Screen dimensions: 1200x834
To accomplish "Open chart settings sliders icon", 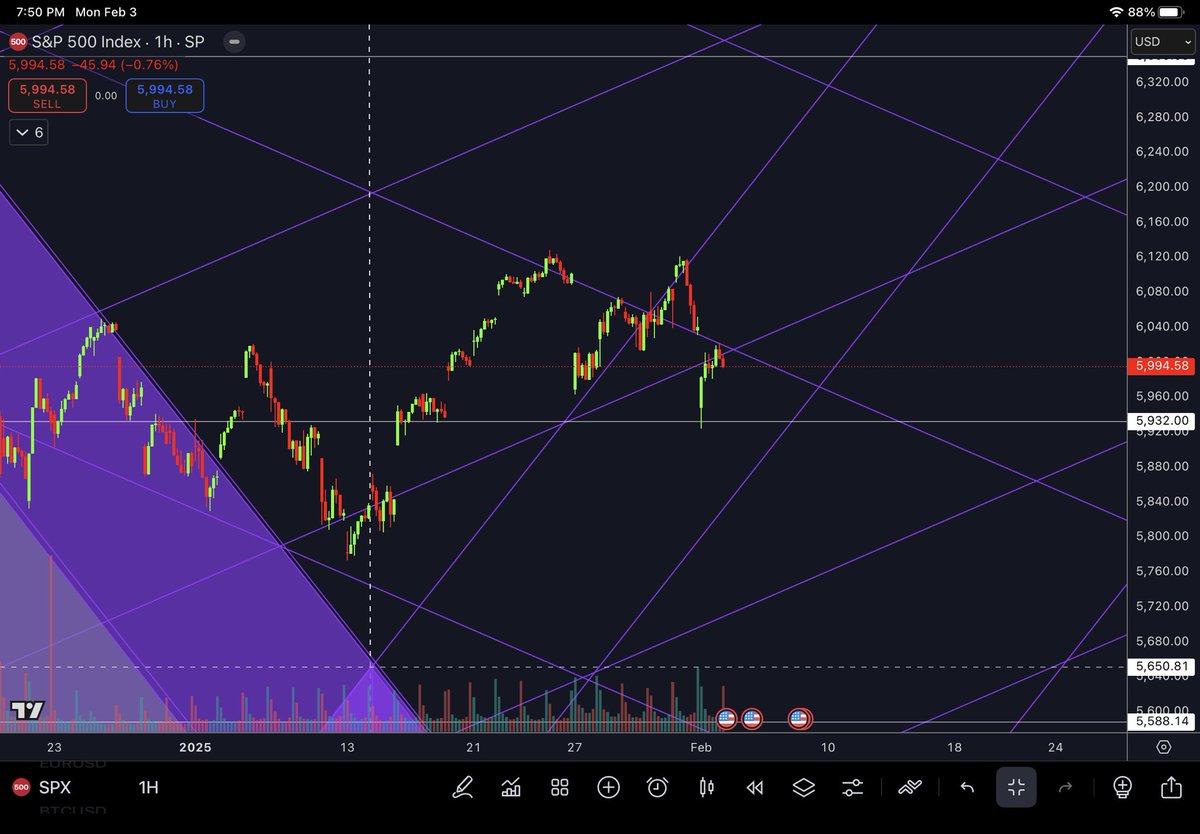I will pyautogui.click(x=852, y=787).
